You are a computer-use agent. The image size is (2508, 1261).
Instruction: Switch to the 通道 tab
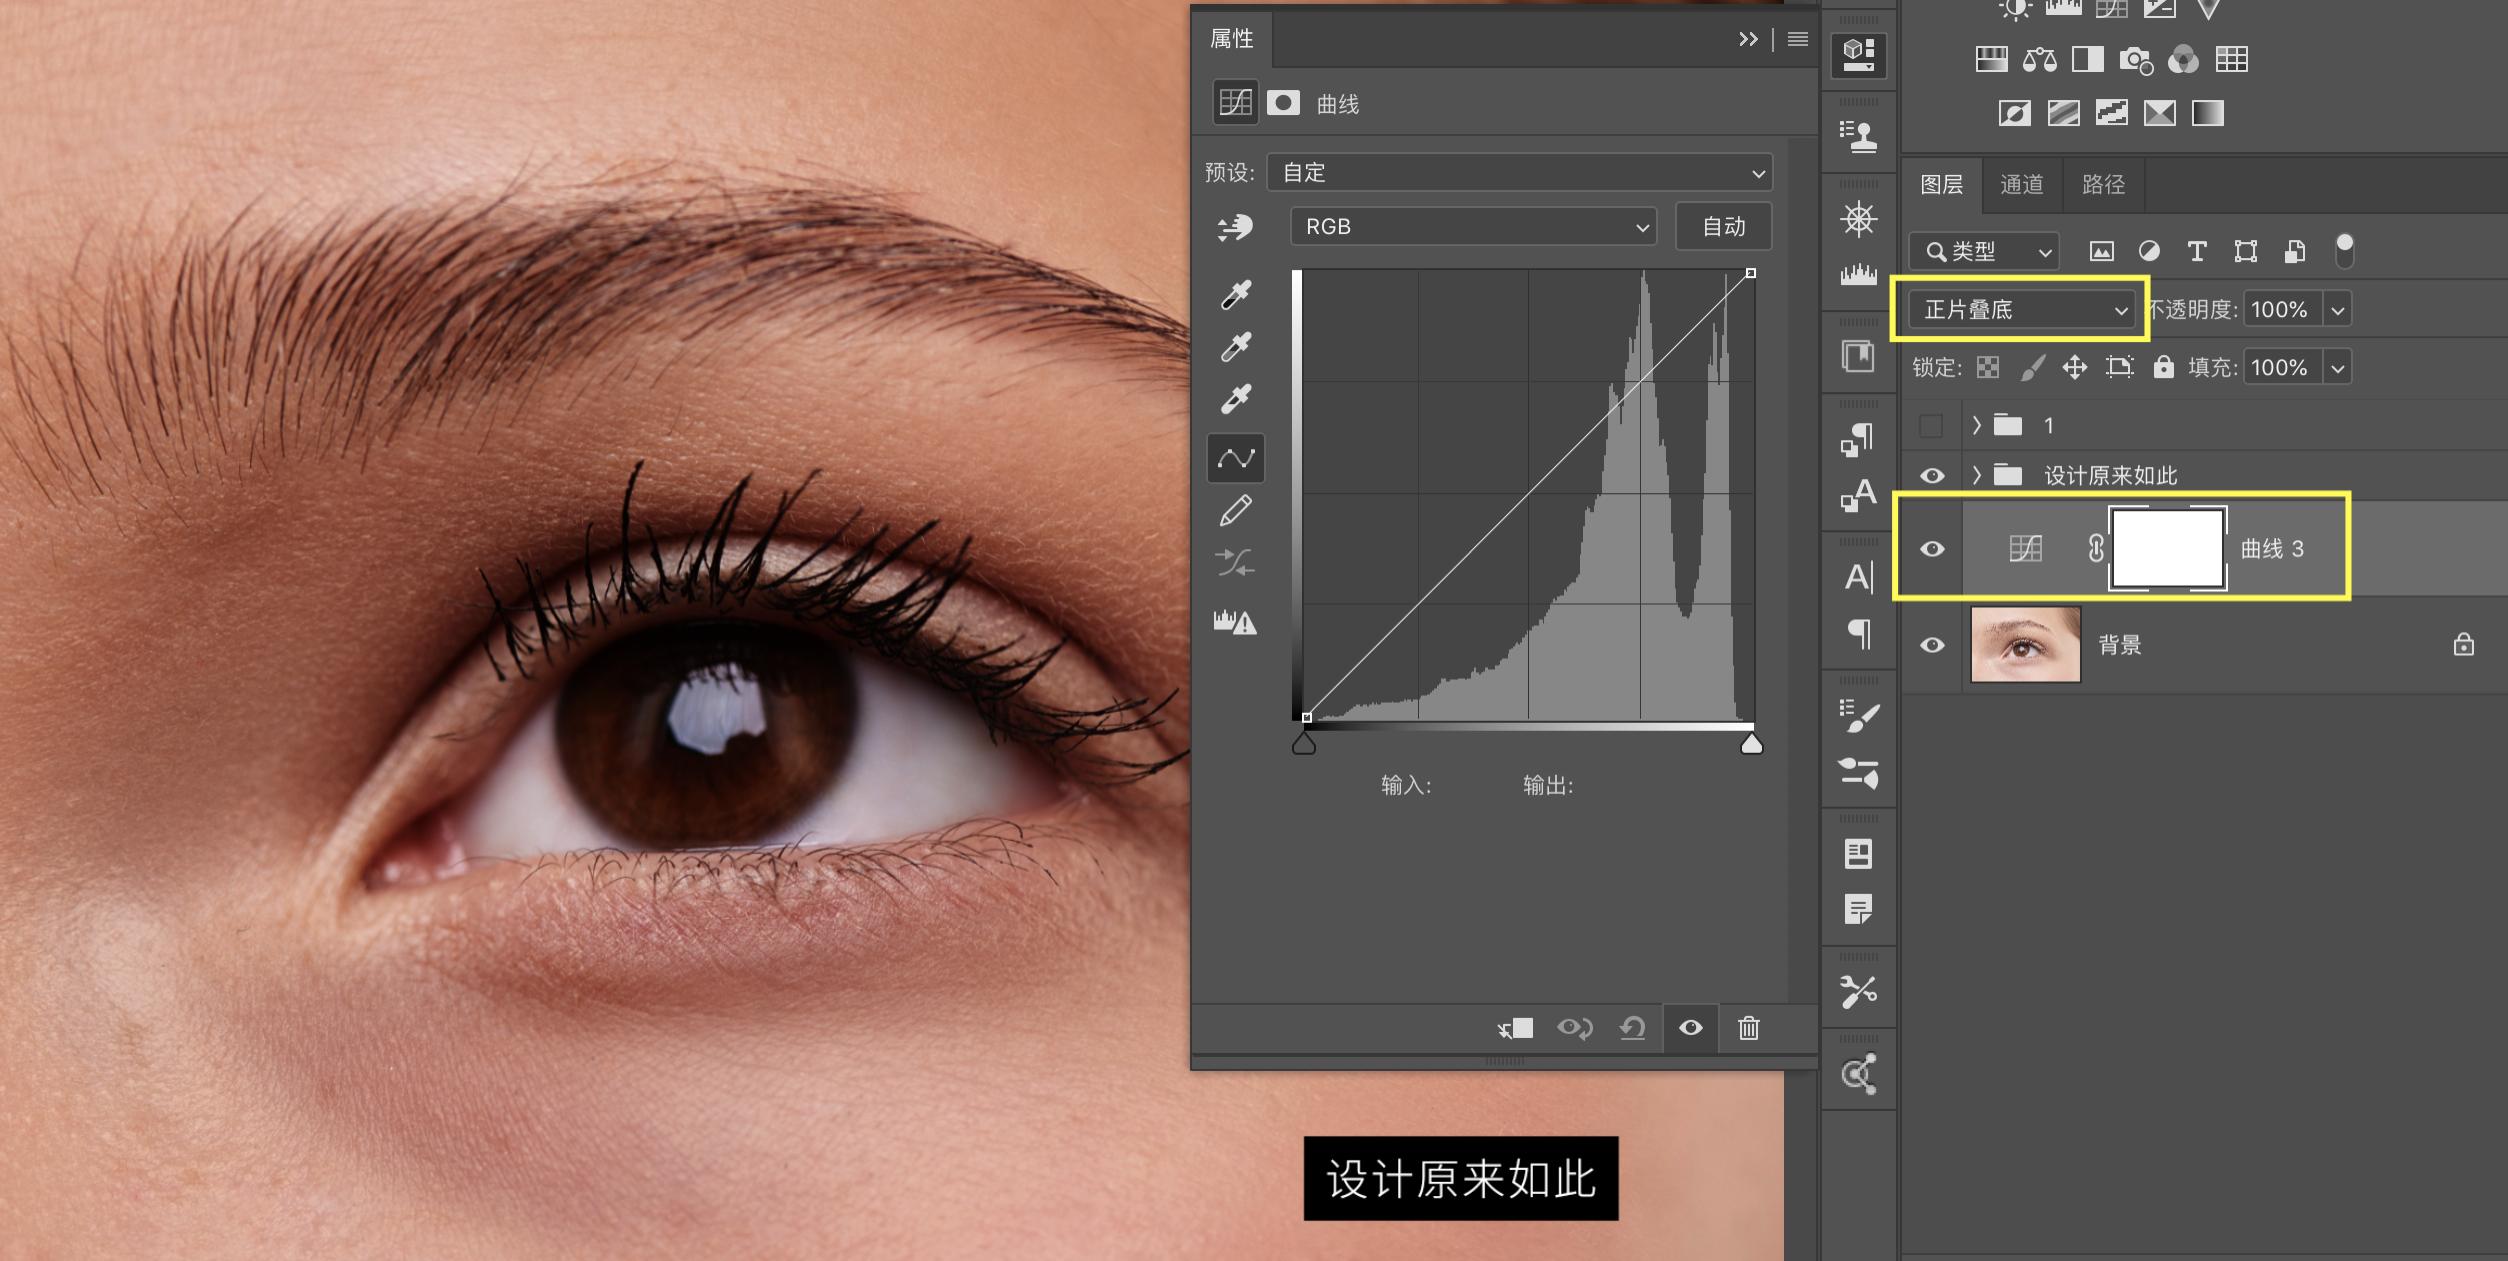2021,185
